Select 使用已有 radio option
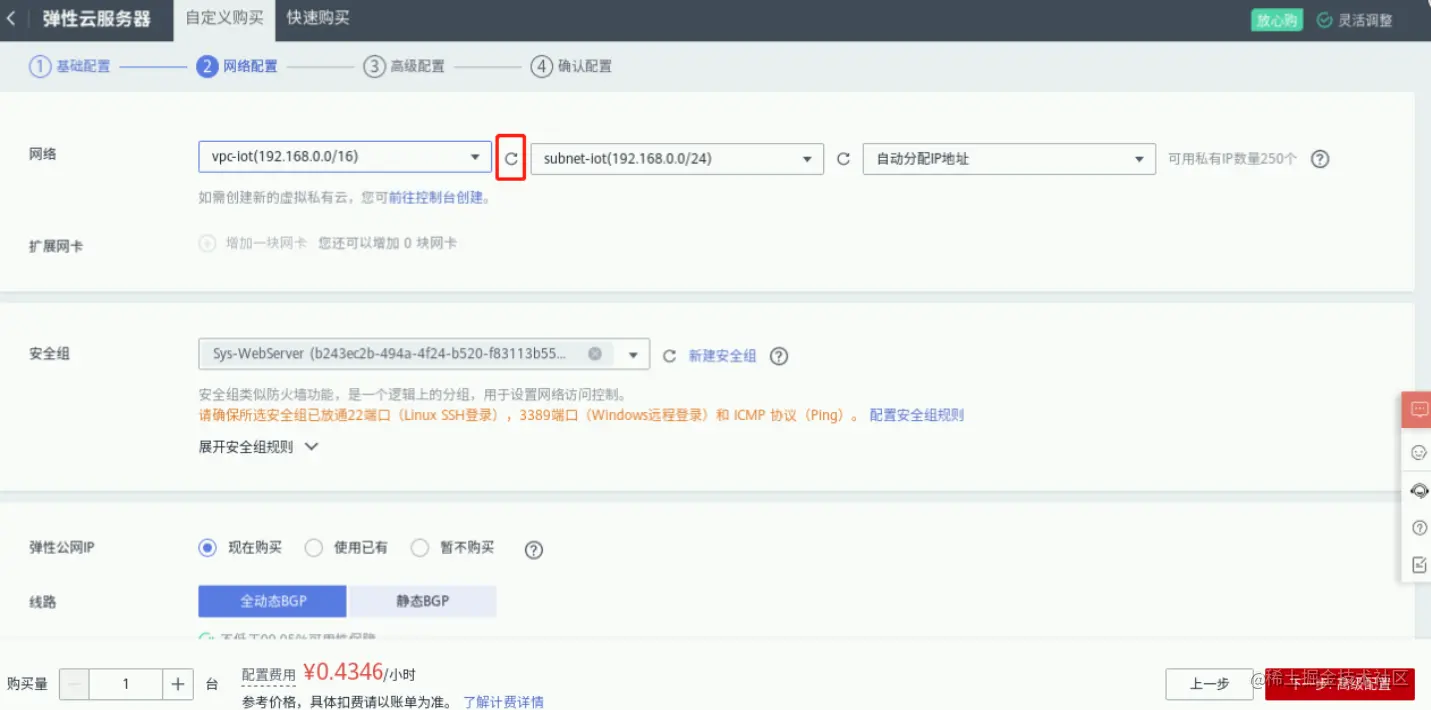The image size is (1431, 710). (x=314, y=547)
